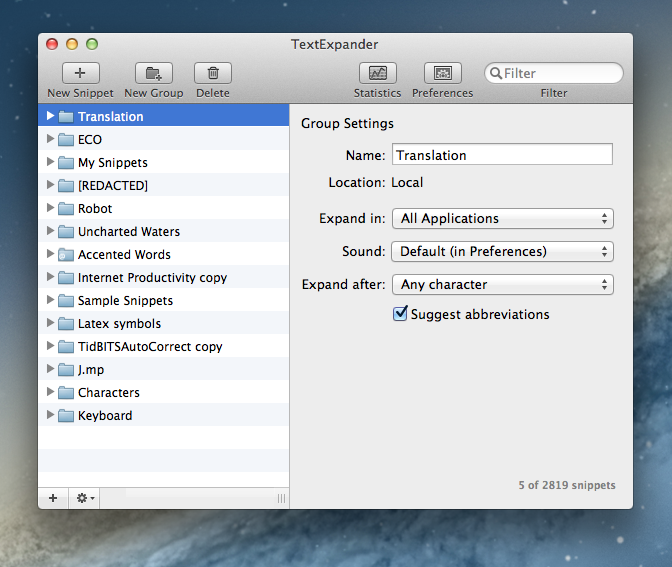Viewport: 672px width, 567px height.
Task: Click the Uncharted Waters folder icon
Action: tap(66, 232)
